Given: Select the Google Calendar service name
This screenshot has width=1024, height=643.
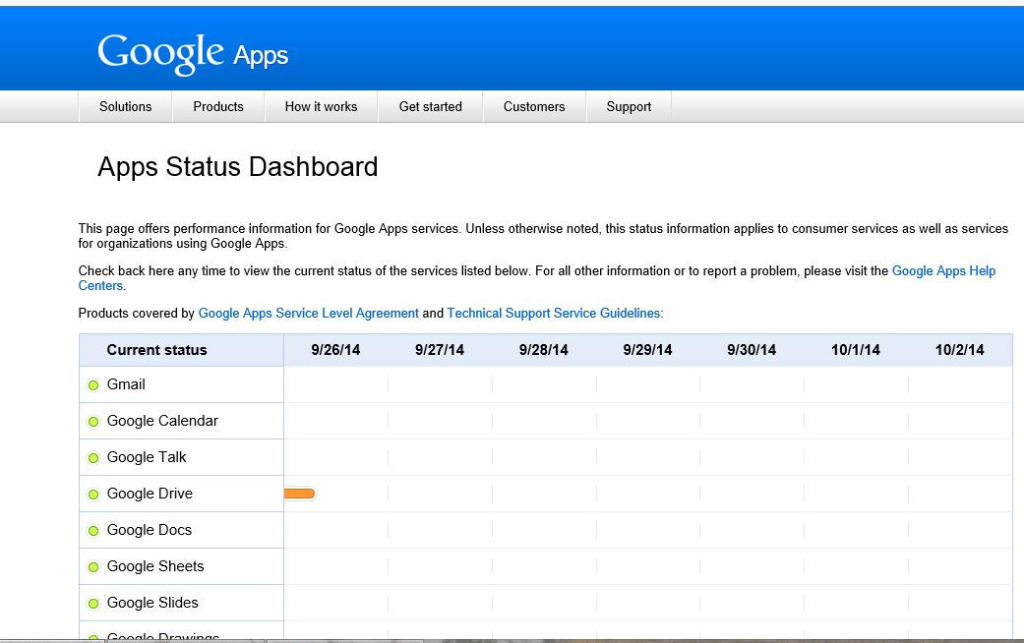Looking at the screenshot, I should 163,421.
